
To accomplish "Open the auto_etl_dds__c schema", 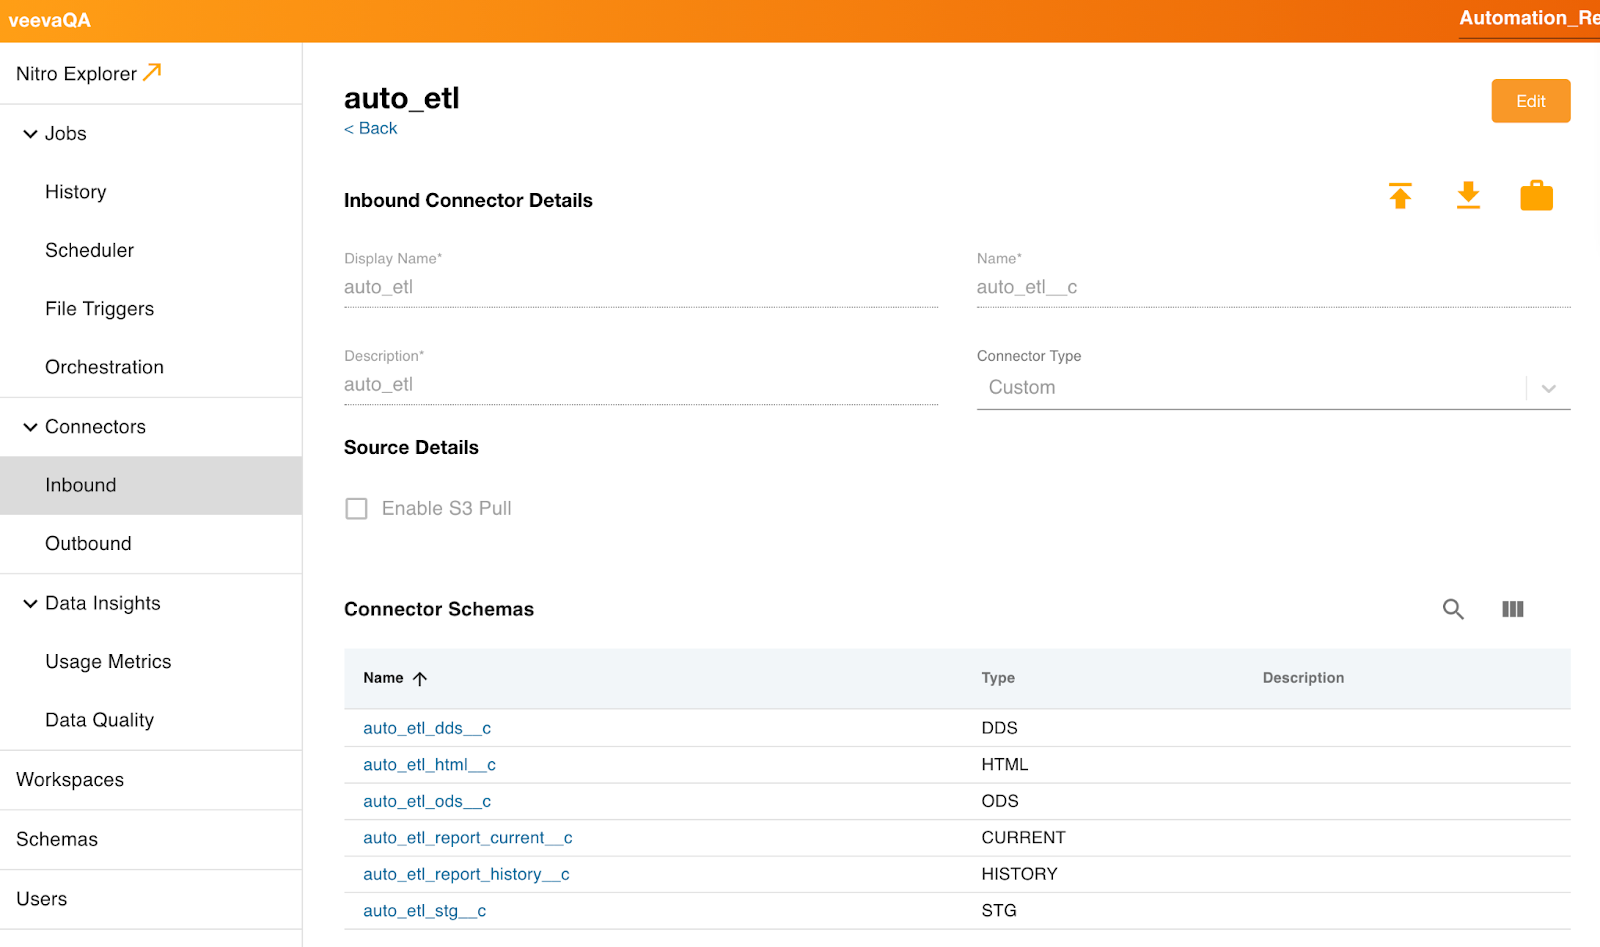I will click(427, 728).
